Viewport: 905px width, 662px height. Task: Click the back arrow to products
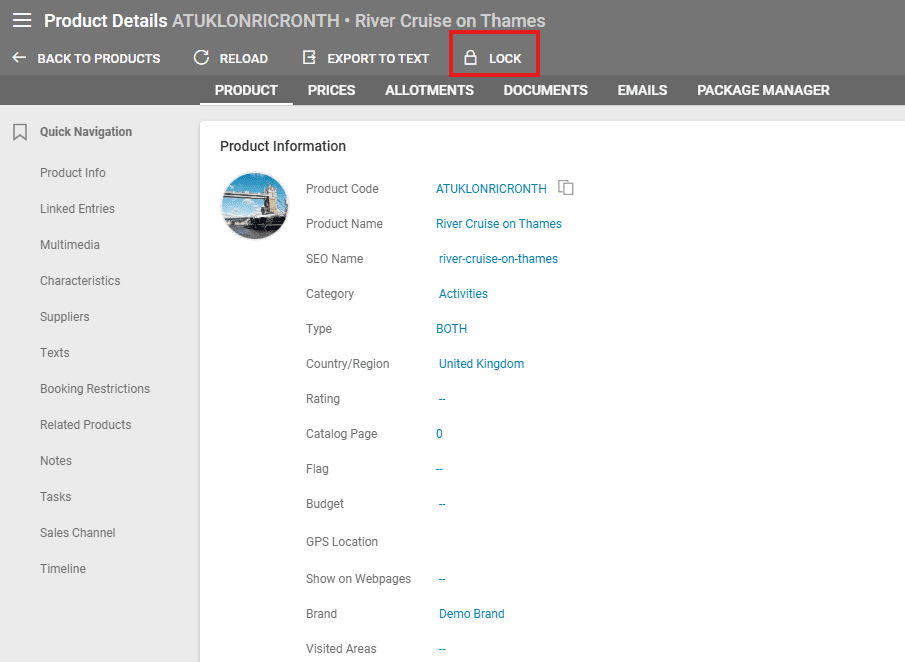(x=19, y=58)
